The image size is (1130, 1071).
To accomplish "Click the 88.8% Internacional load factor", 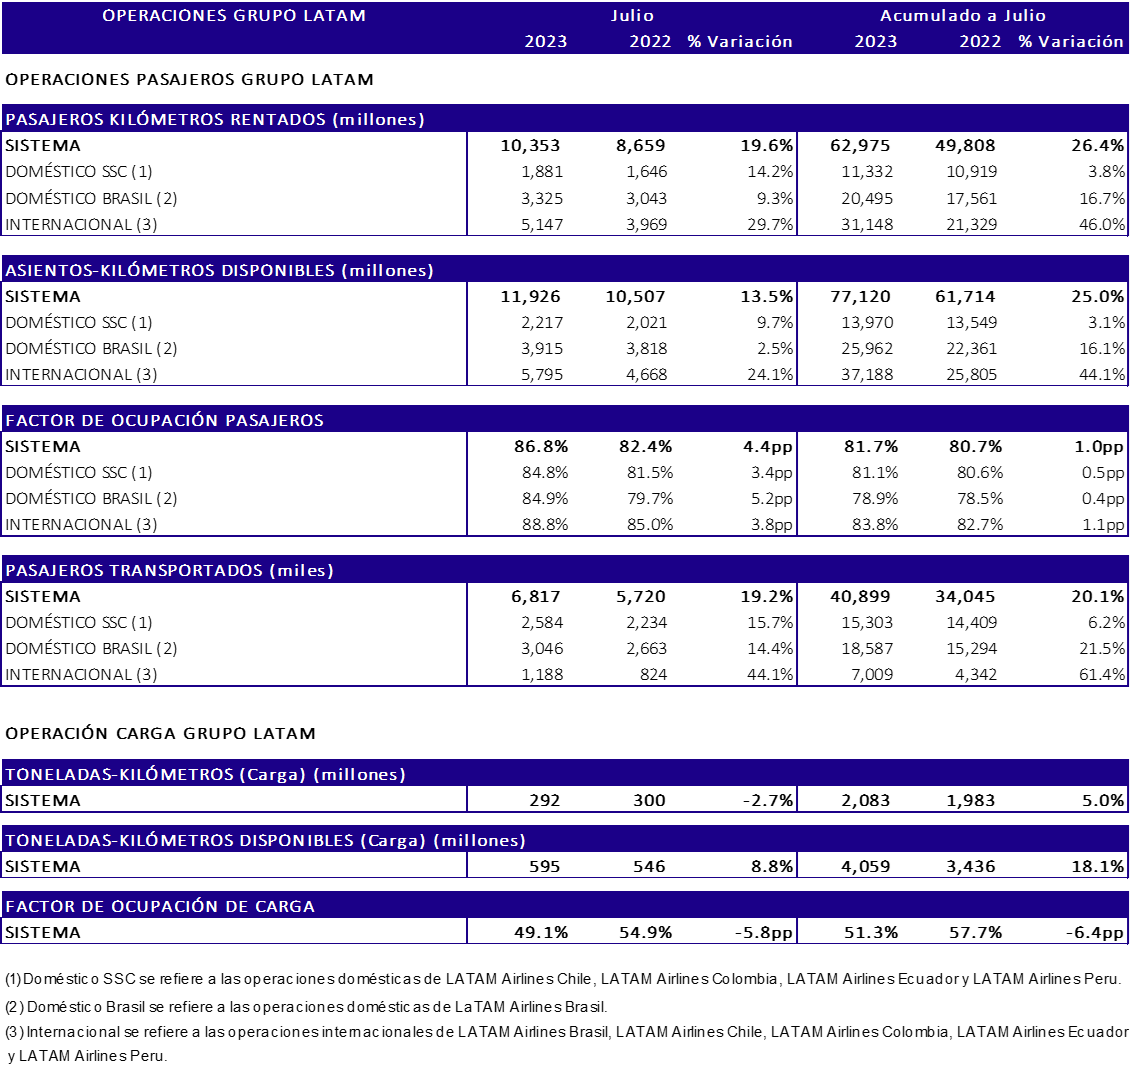I will tap(545, 524).
